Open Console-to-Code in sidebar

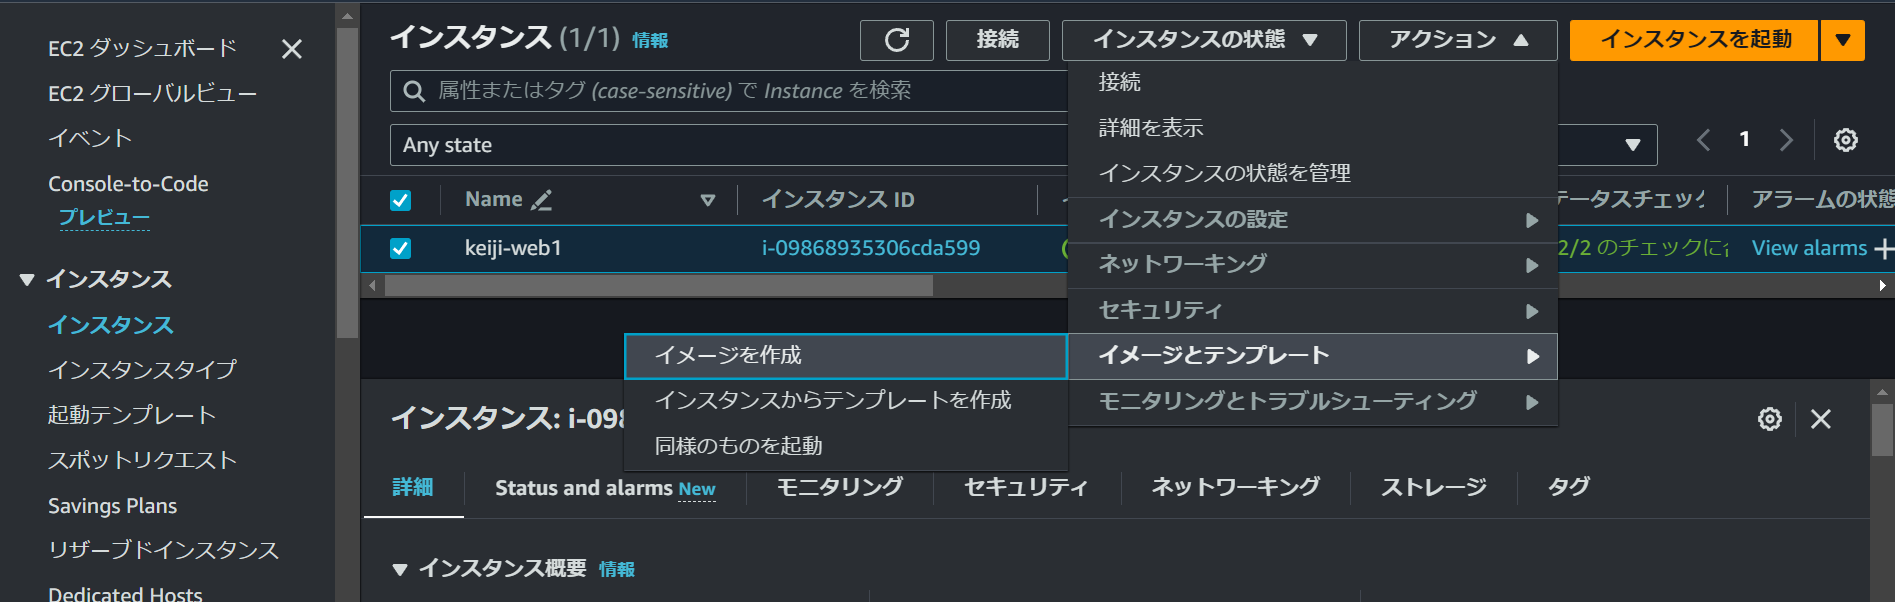[128, 184]
